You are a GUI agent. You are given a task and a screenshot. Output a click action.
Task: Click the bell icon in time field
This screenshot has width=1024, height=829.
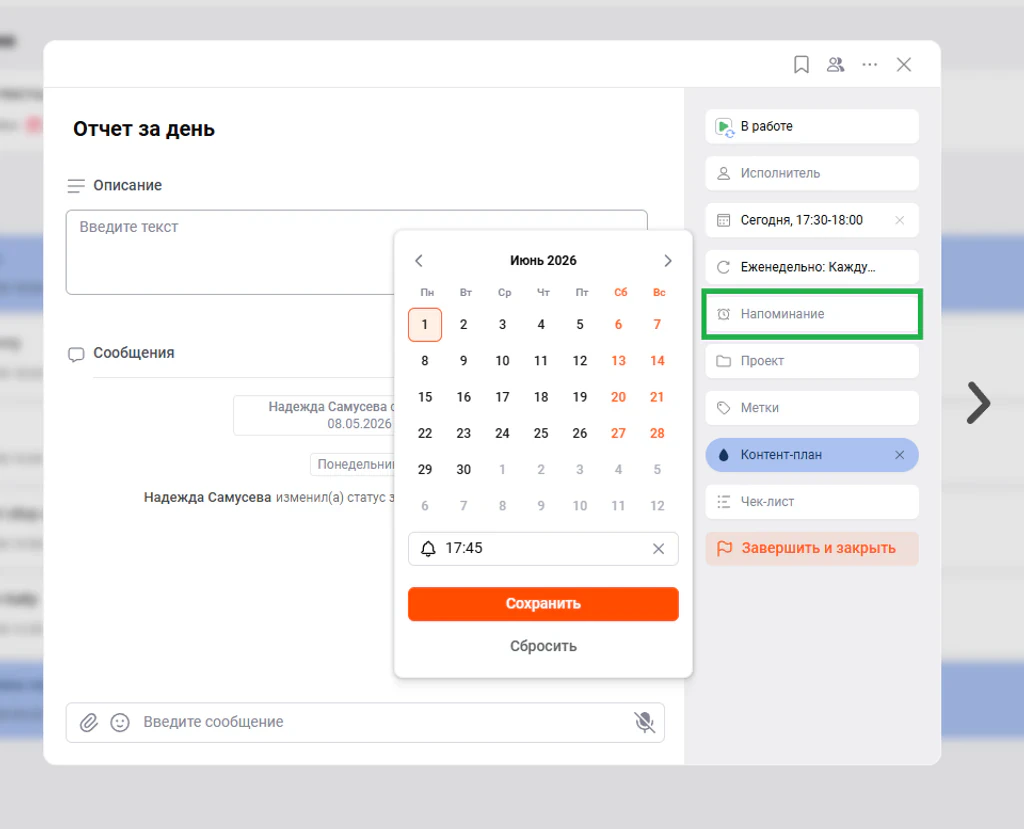(x=428, y=549)
